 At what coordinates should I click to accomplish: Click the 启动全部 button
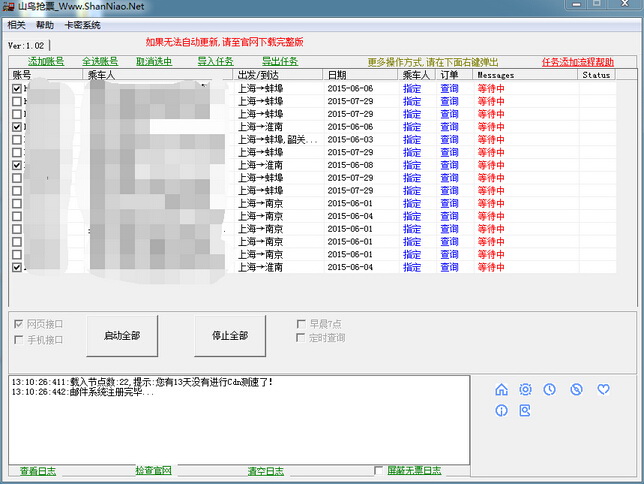[122, 336]
